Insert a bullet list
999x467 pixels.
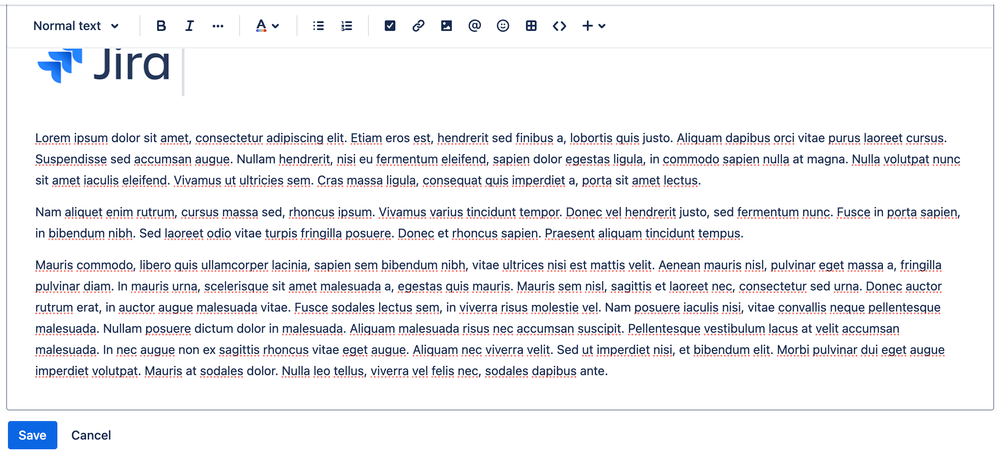point(319,26)
